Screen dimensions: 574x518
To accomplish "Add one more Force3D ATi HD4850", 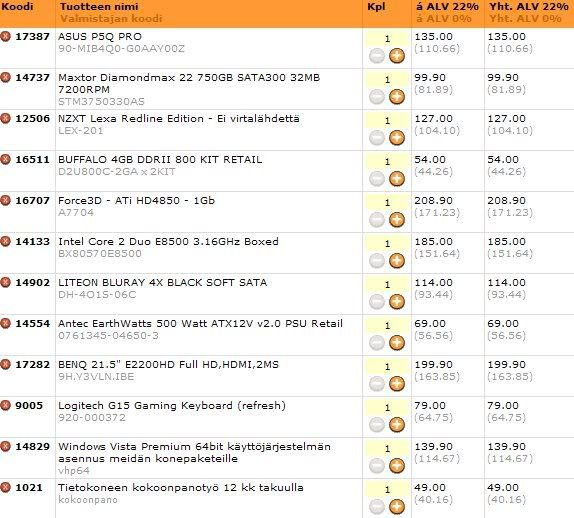I will click(397, 220).
